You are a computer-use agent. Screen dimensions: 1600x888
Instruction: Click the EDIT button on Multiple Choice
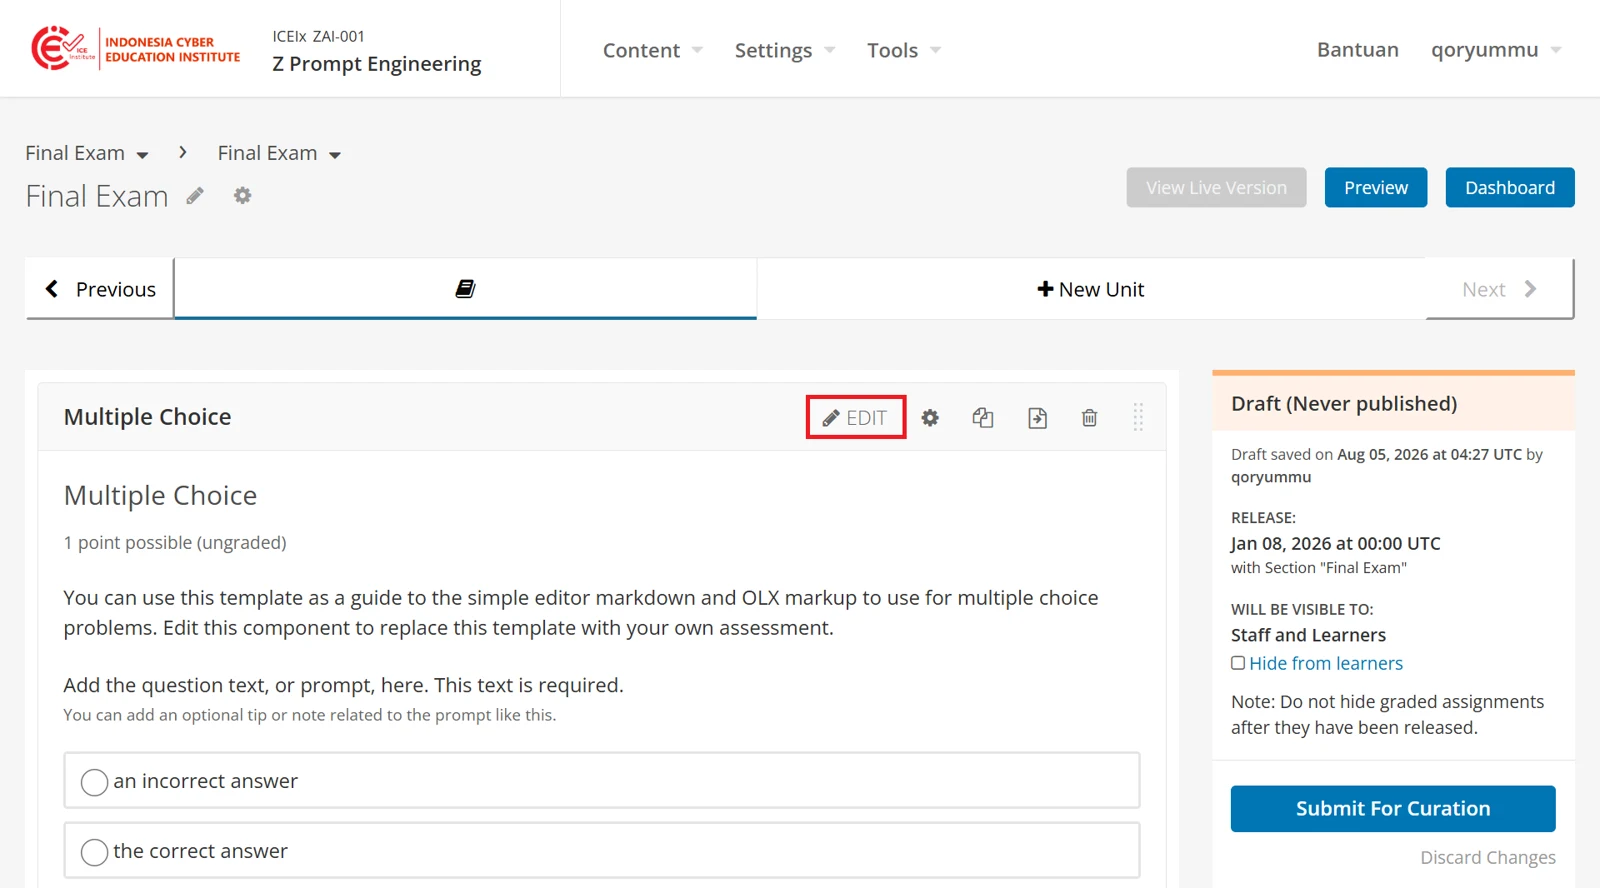coord(856,418)
